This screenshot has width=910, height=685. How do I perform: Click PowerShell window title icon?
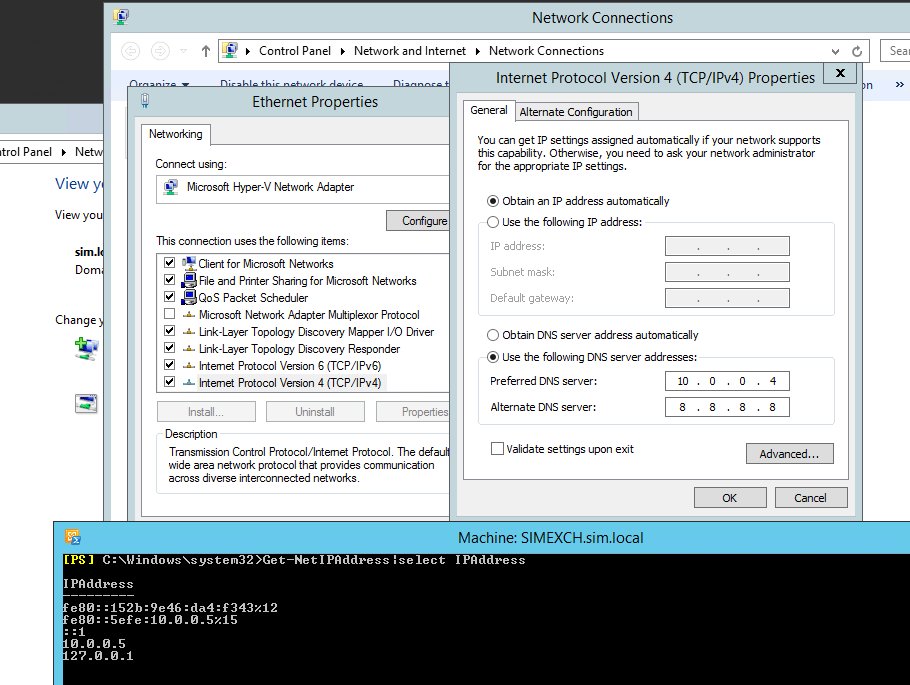[x=73, y=537]
